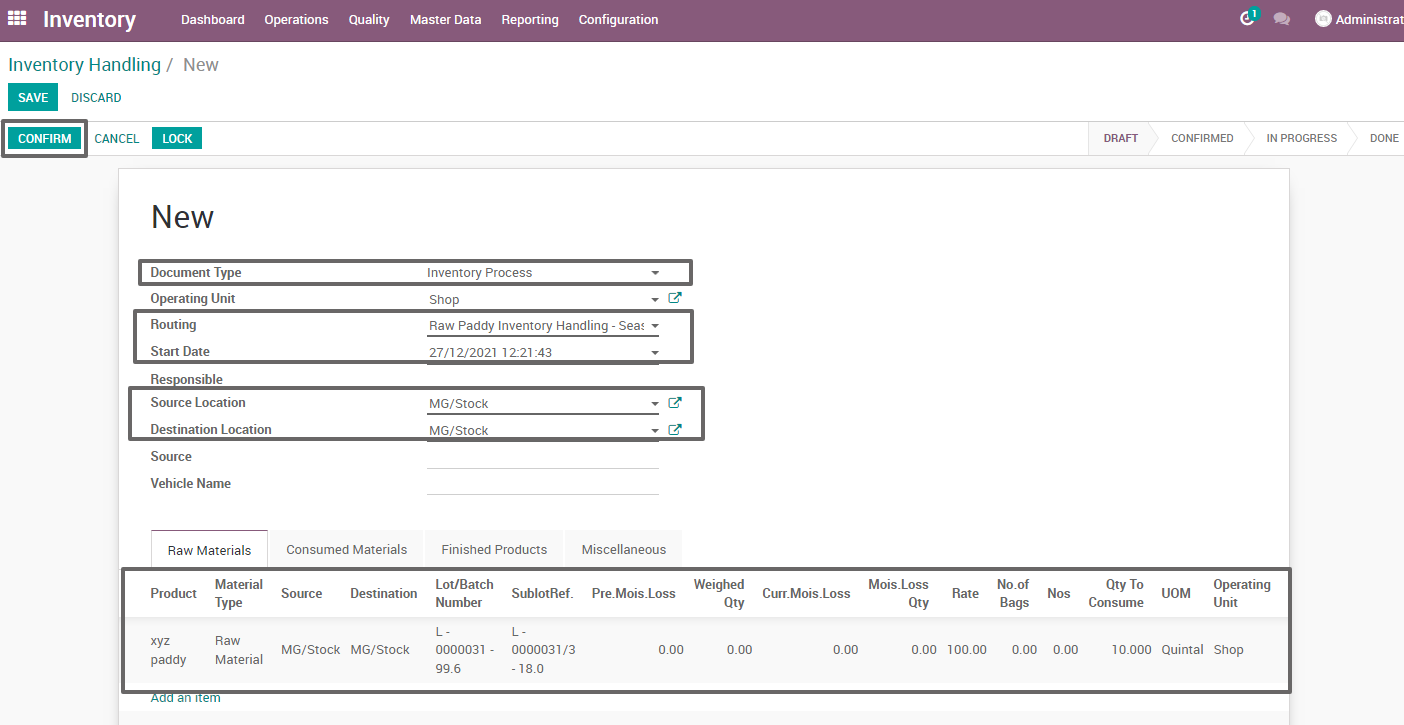
Task: Click the Add an item link
Action: click(185, 697)
